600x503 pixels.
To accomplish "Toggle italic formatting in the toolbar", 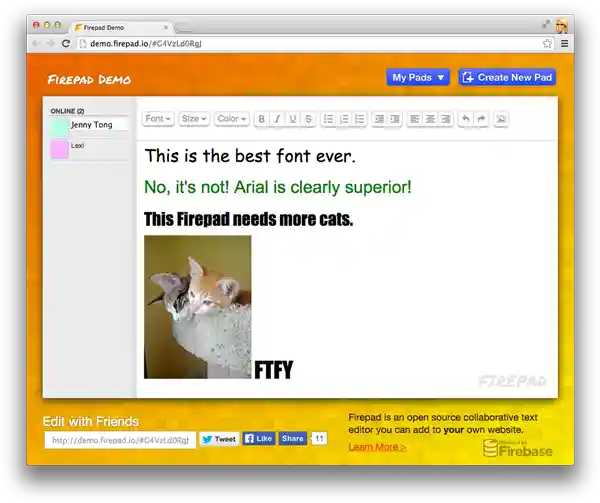I will tap(277, 119).
